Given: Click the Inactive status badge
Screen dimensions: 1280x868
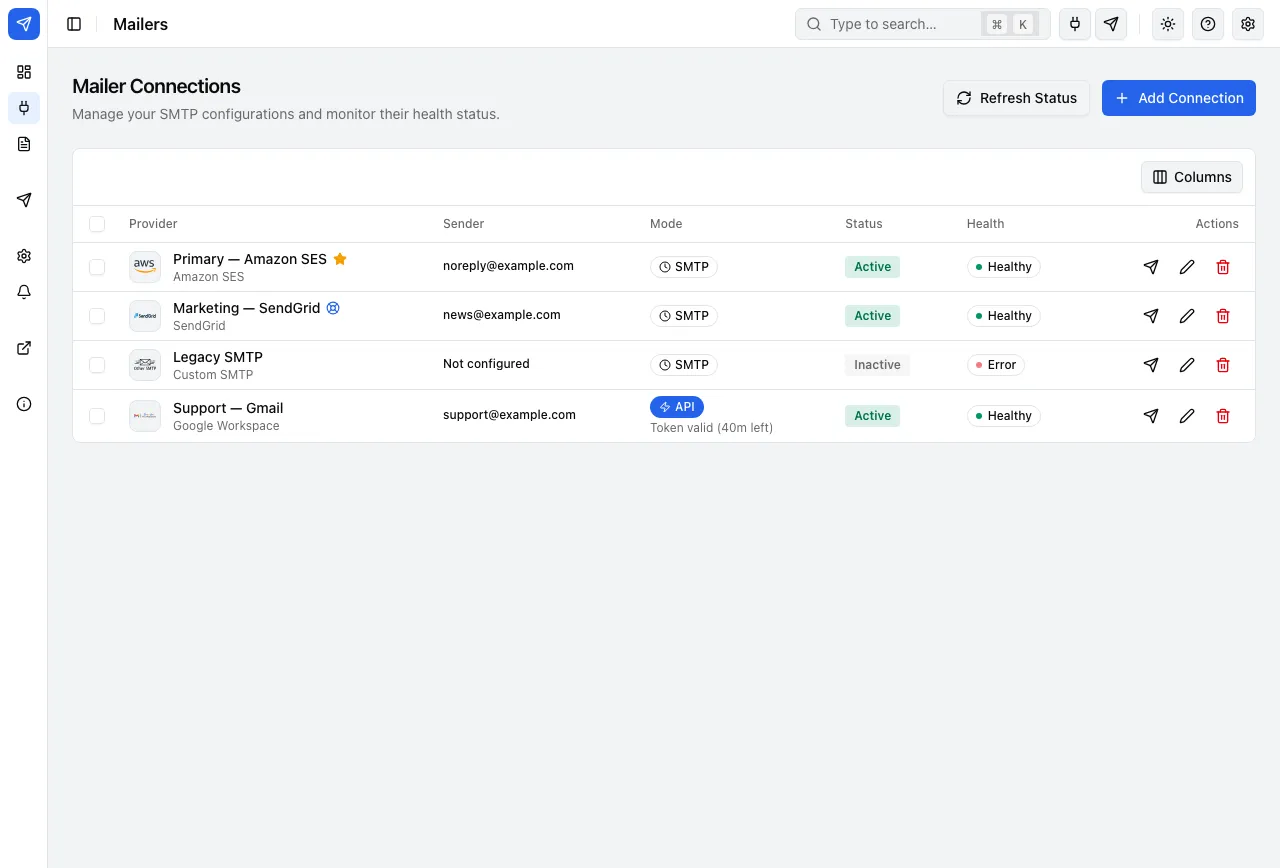Looking at the screenshot, I should (x=877, y=365).
